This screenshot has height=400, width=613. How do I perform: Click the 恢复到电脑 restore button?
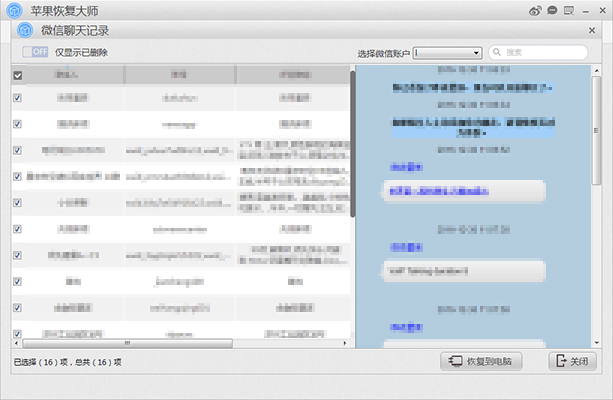(x=481, y=361)
